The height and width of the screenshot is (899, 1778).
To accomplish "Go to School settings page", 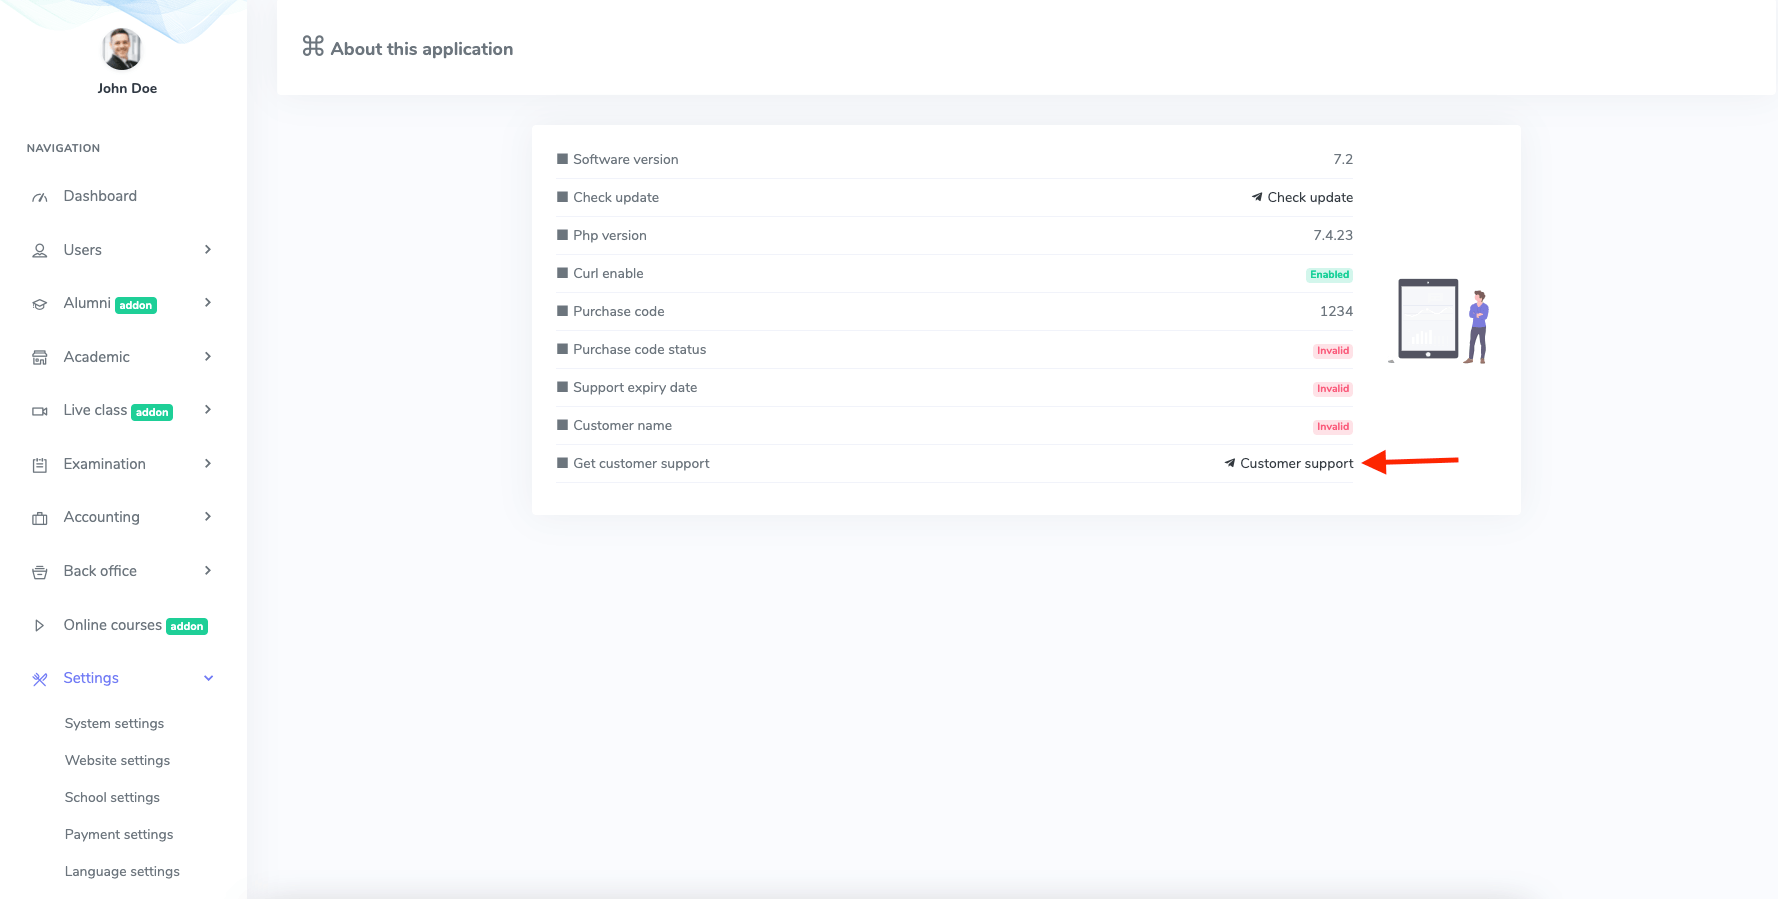I will (112, 797).
